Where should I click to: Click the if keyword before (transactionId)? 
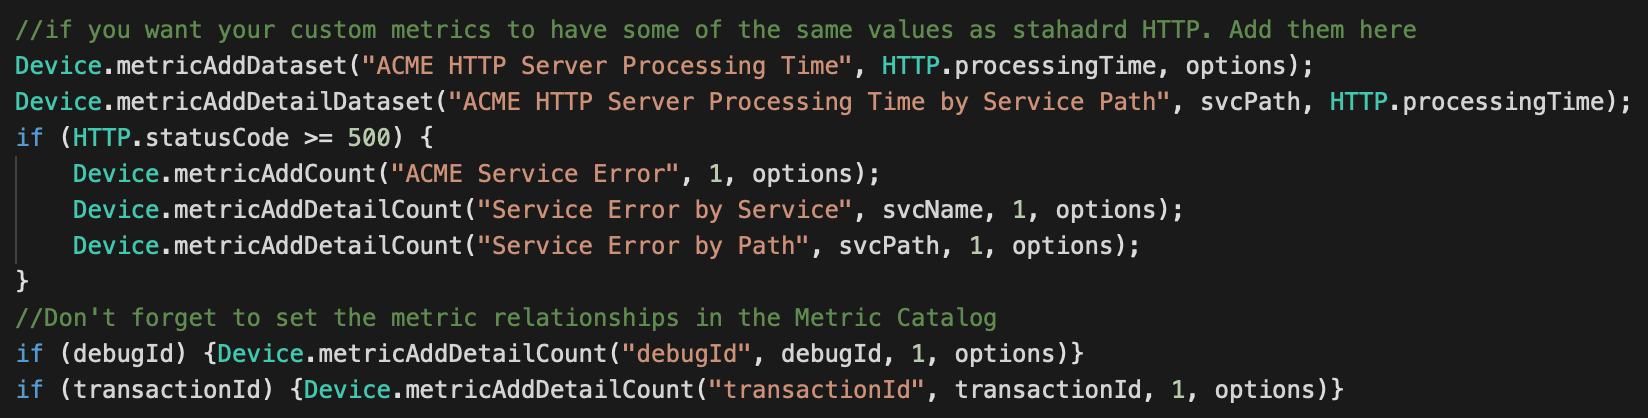[30, 390]
